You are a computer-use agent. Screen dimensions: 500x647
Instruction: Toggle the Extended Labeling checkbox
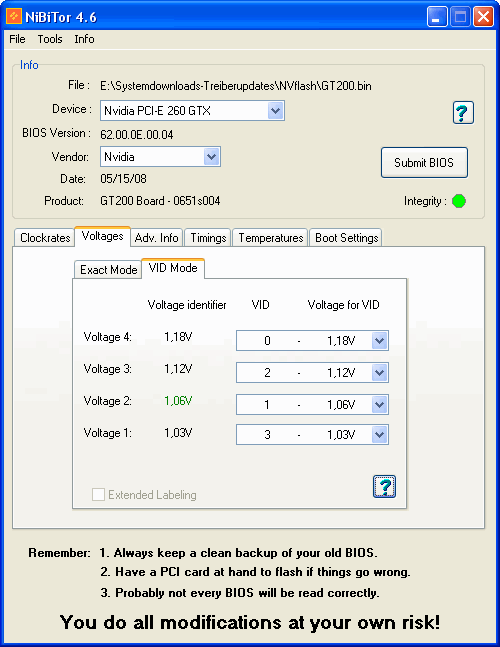pyautogui.click(x=98, y=494)
